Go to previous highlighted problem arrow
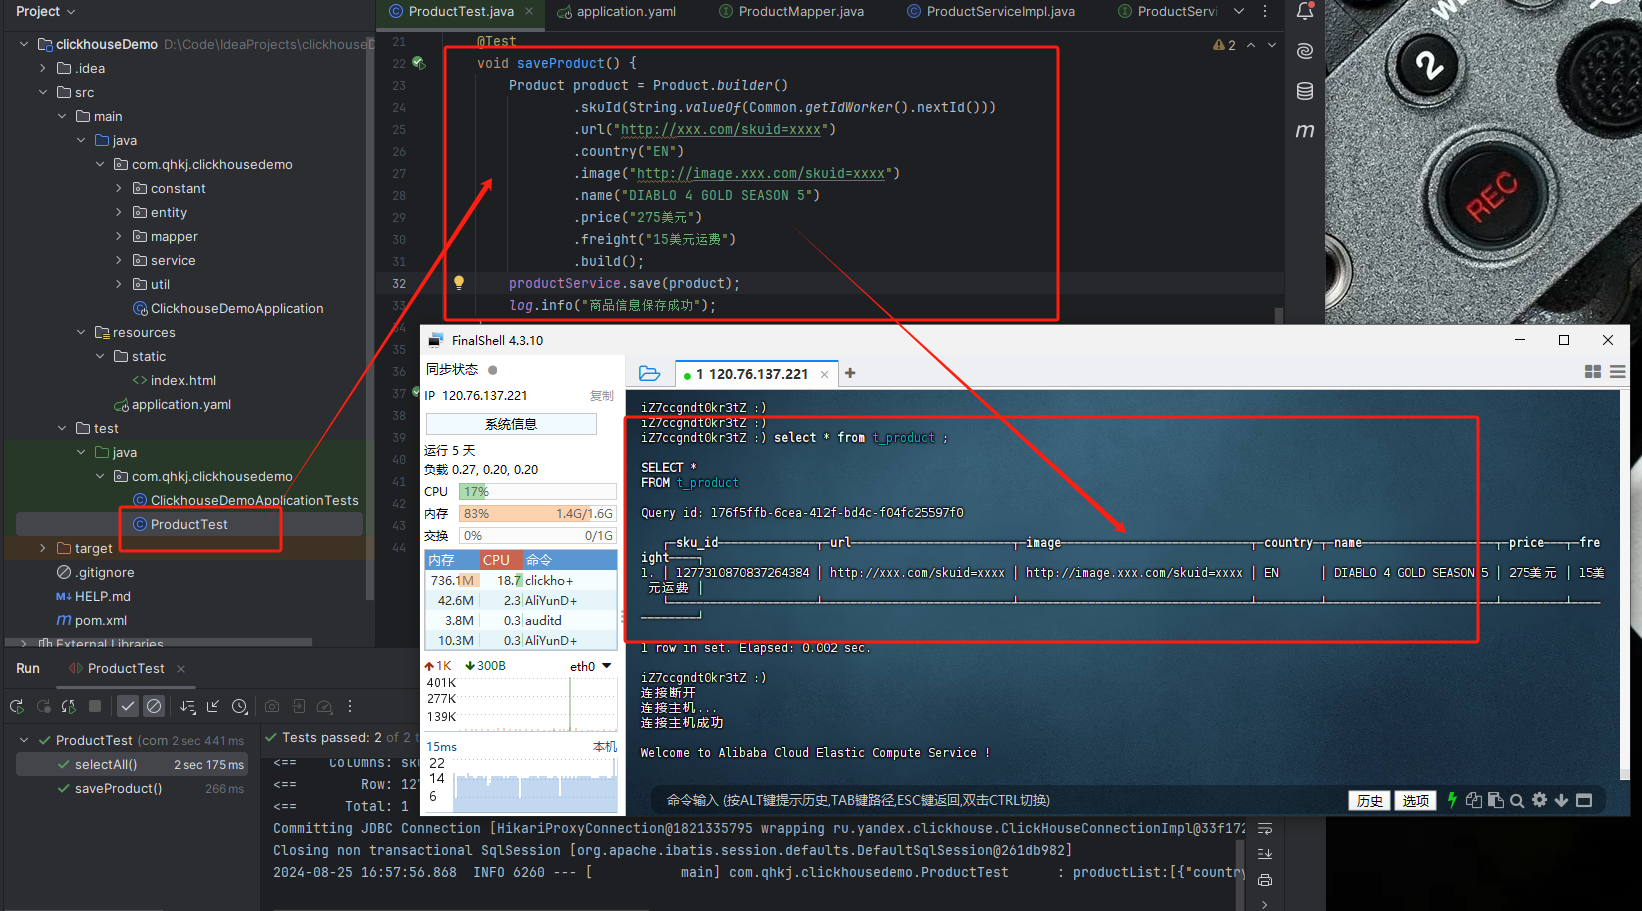This screenshot has height=911, width=1642. pyautogui.click(x=1251, y=45)
